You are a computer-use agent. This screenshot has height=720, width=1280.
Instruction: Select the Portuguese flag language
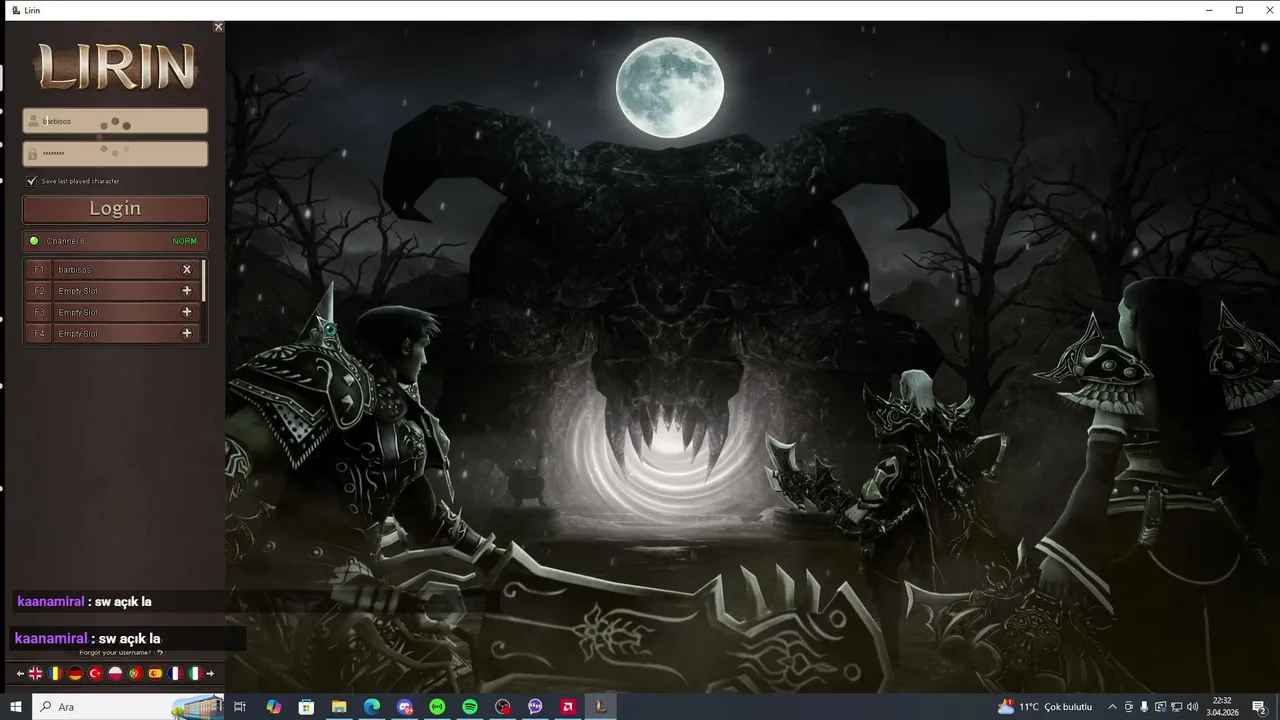point(135,674)
